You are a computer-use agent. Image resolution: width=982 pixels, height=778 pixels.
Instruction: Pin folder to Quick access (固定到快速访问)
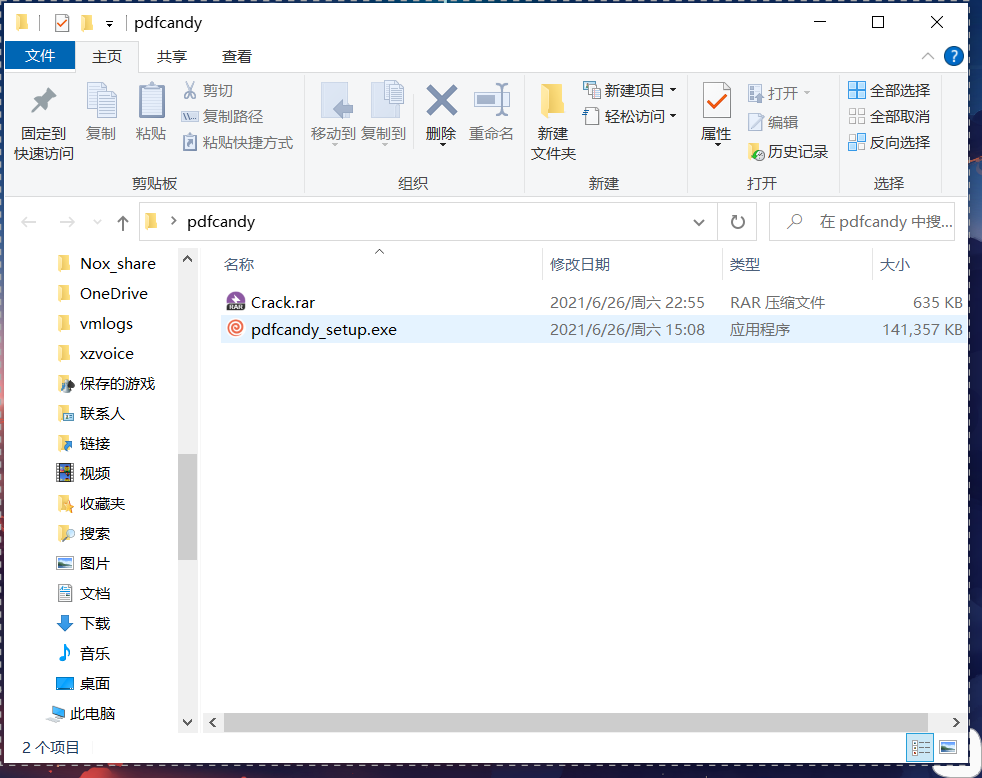click(44, 123)
